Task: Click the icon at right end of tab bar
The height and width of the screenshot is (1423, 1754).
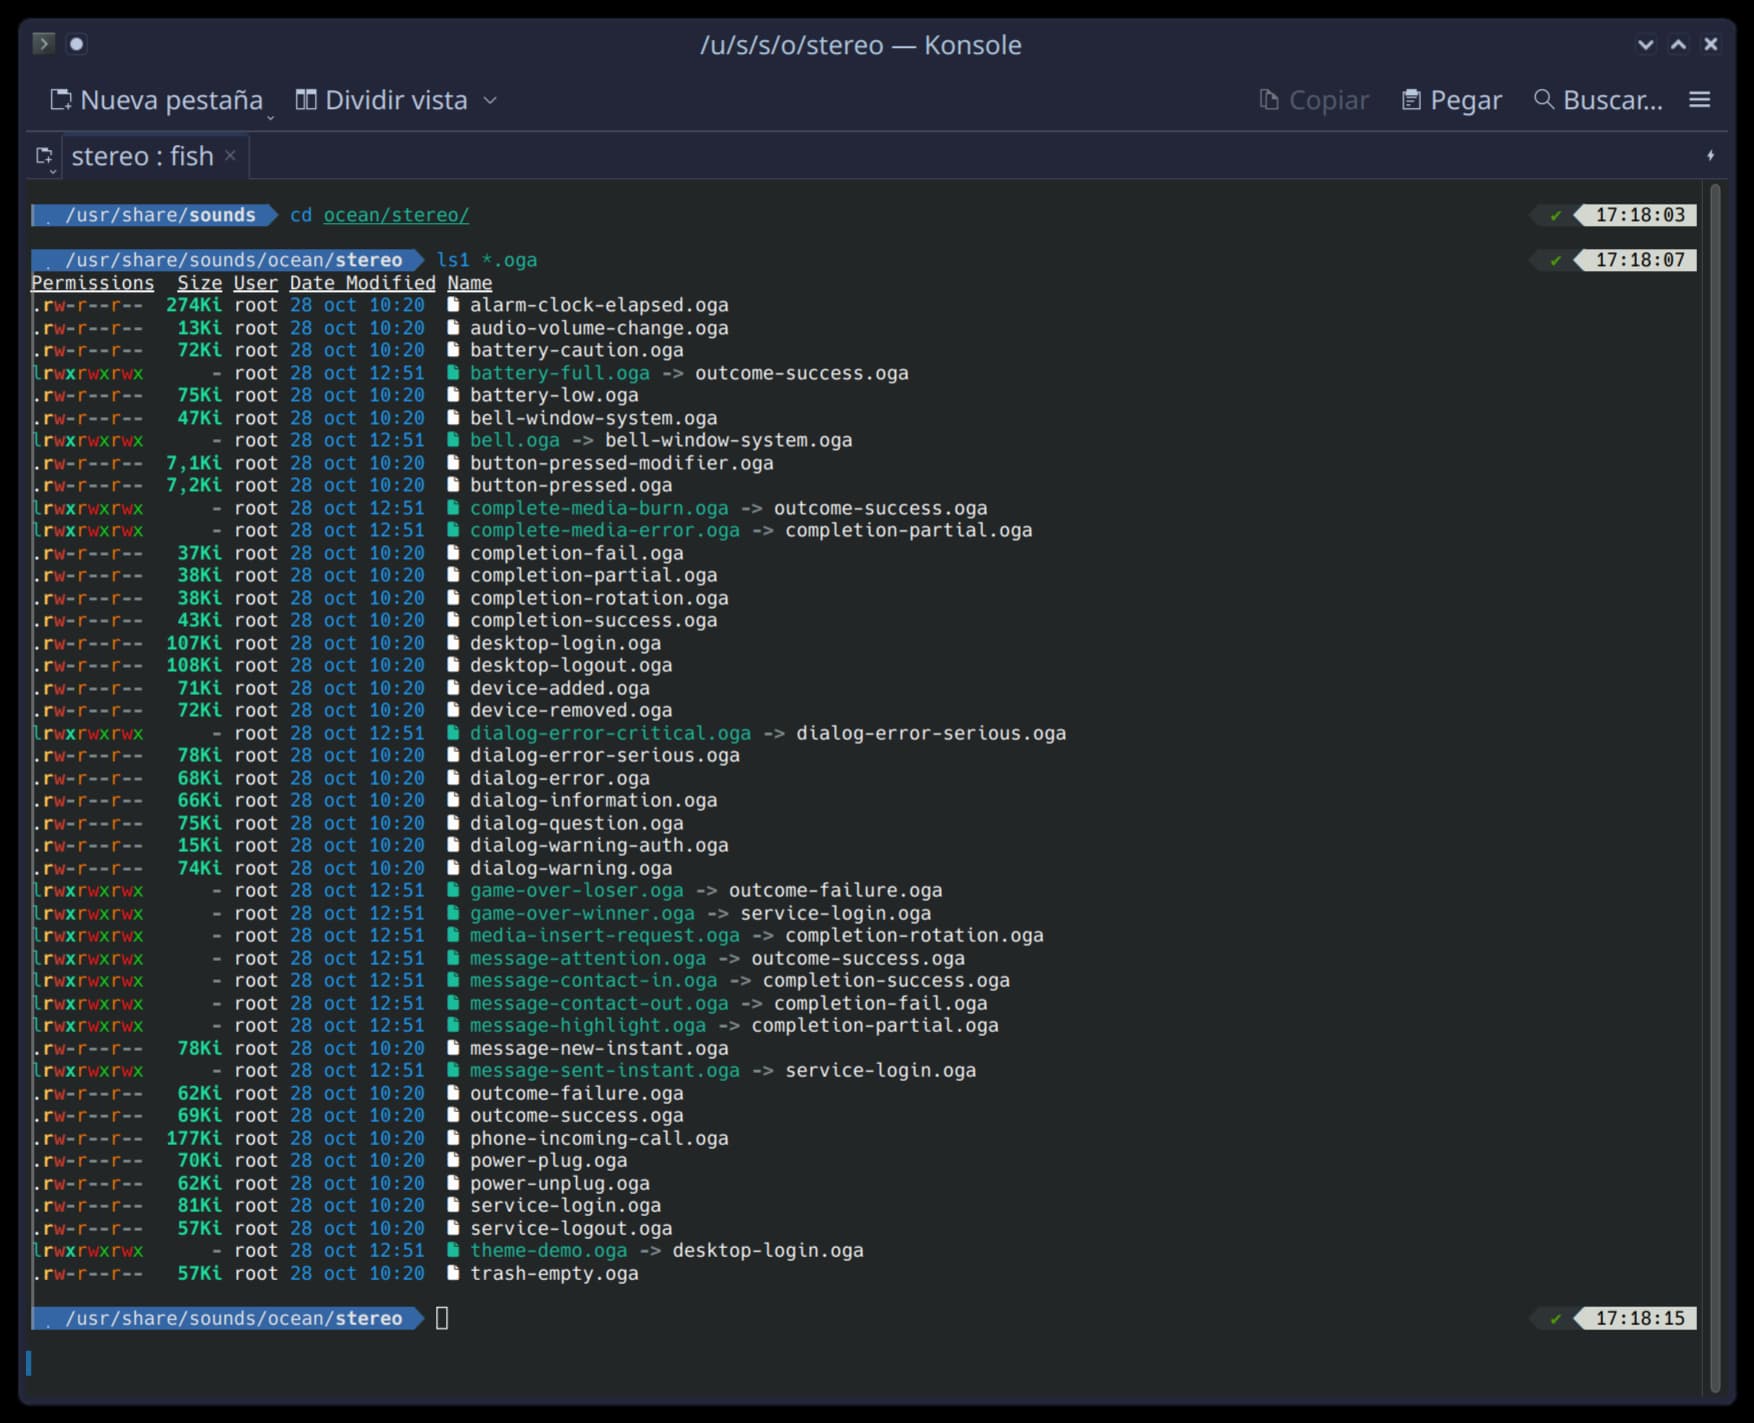Action: (1710, 155)
